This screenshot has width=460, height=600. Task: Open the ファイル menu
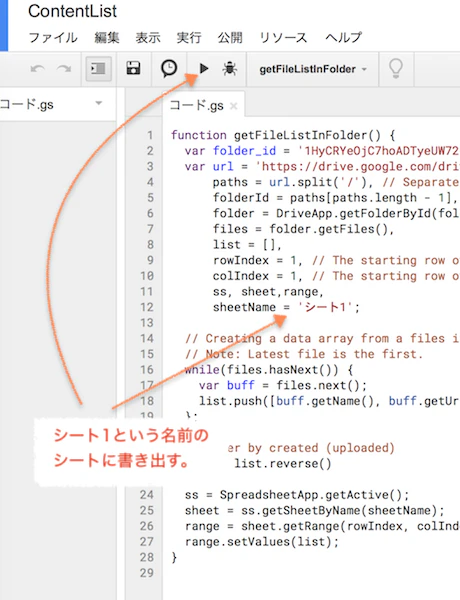click(53, 38)
